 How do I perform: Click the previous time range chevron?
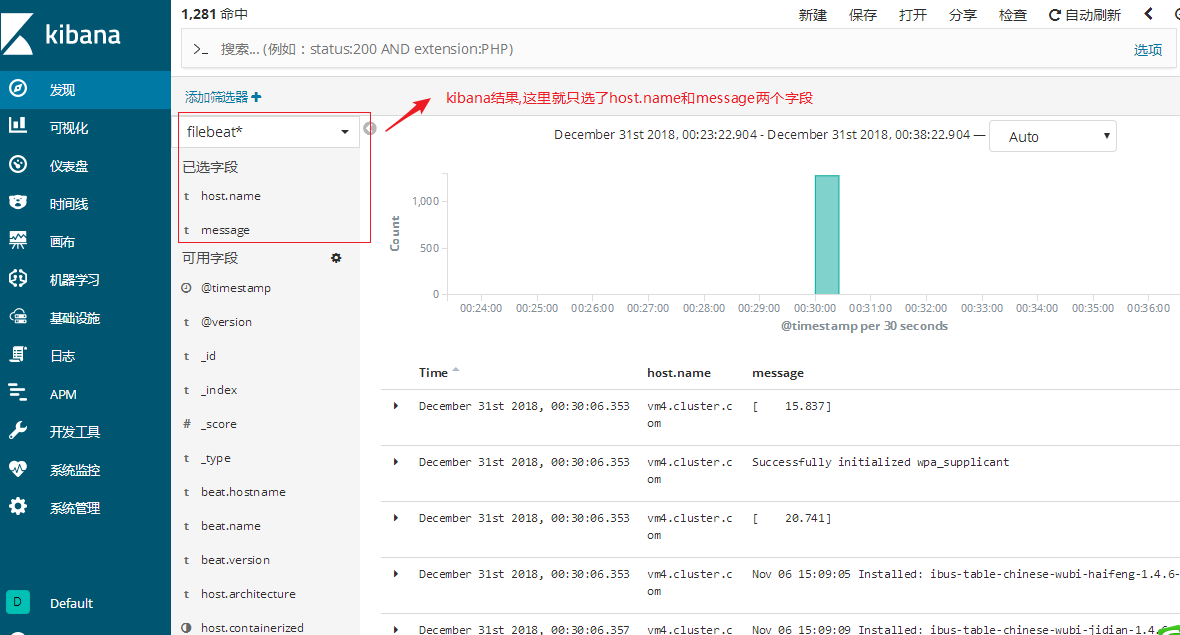[x=1148, y=14]
